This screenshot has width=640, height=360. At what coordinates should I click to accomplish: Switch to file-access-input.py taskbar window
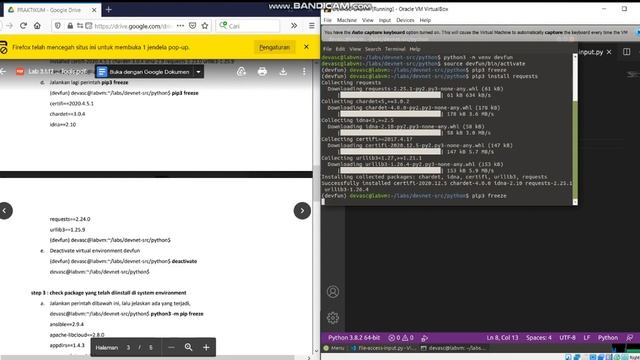(383, 348)
